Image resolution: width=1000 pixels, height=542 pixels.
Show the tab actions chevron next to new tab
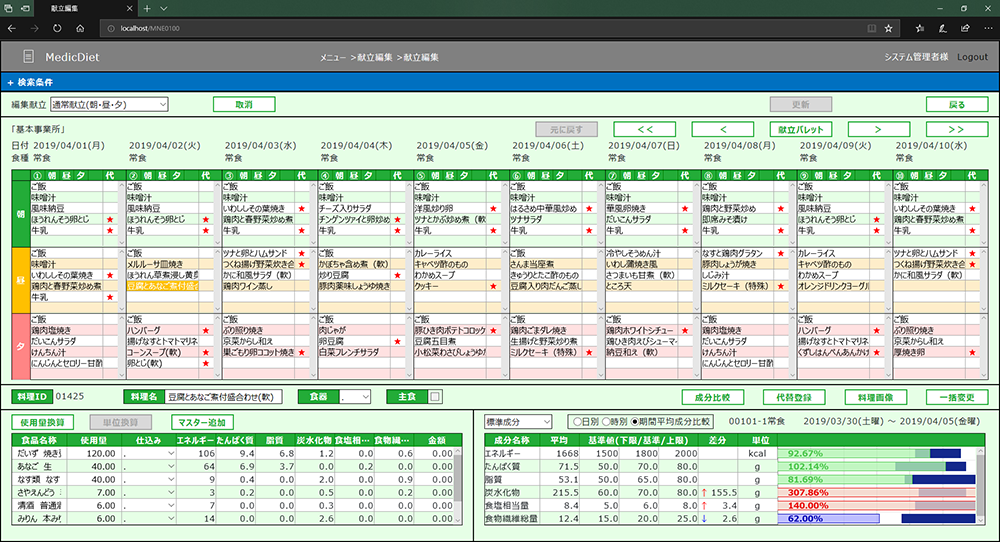click(163, 8)
